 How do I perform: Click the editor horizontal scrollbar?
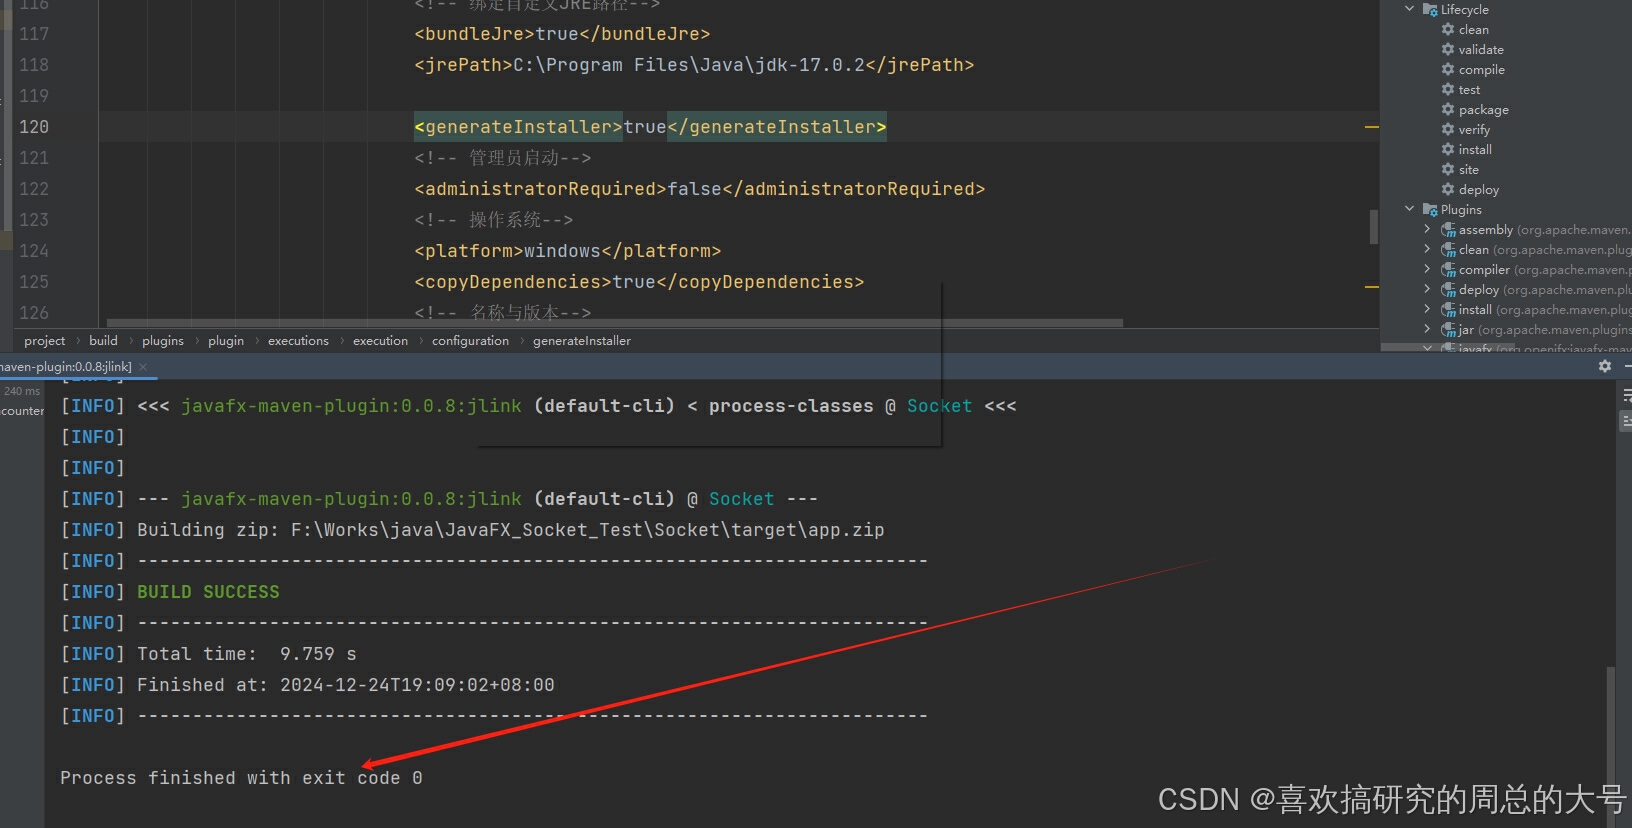tap(615, 323)
